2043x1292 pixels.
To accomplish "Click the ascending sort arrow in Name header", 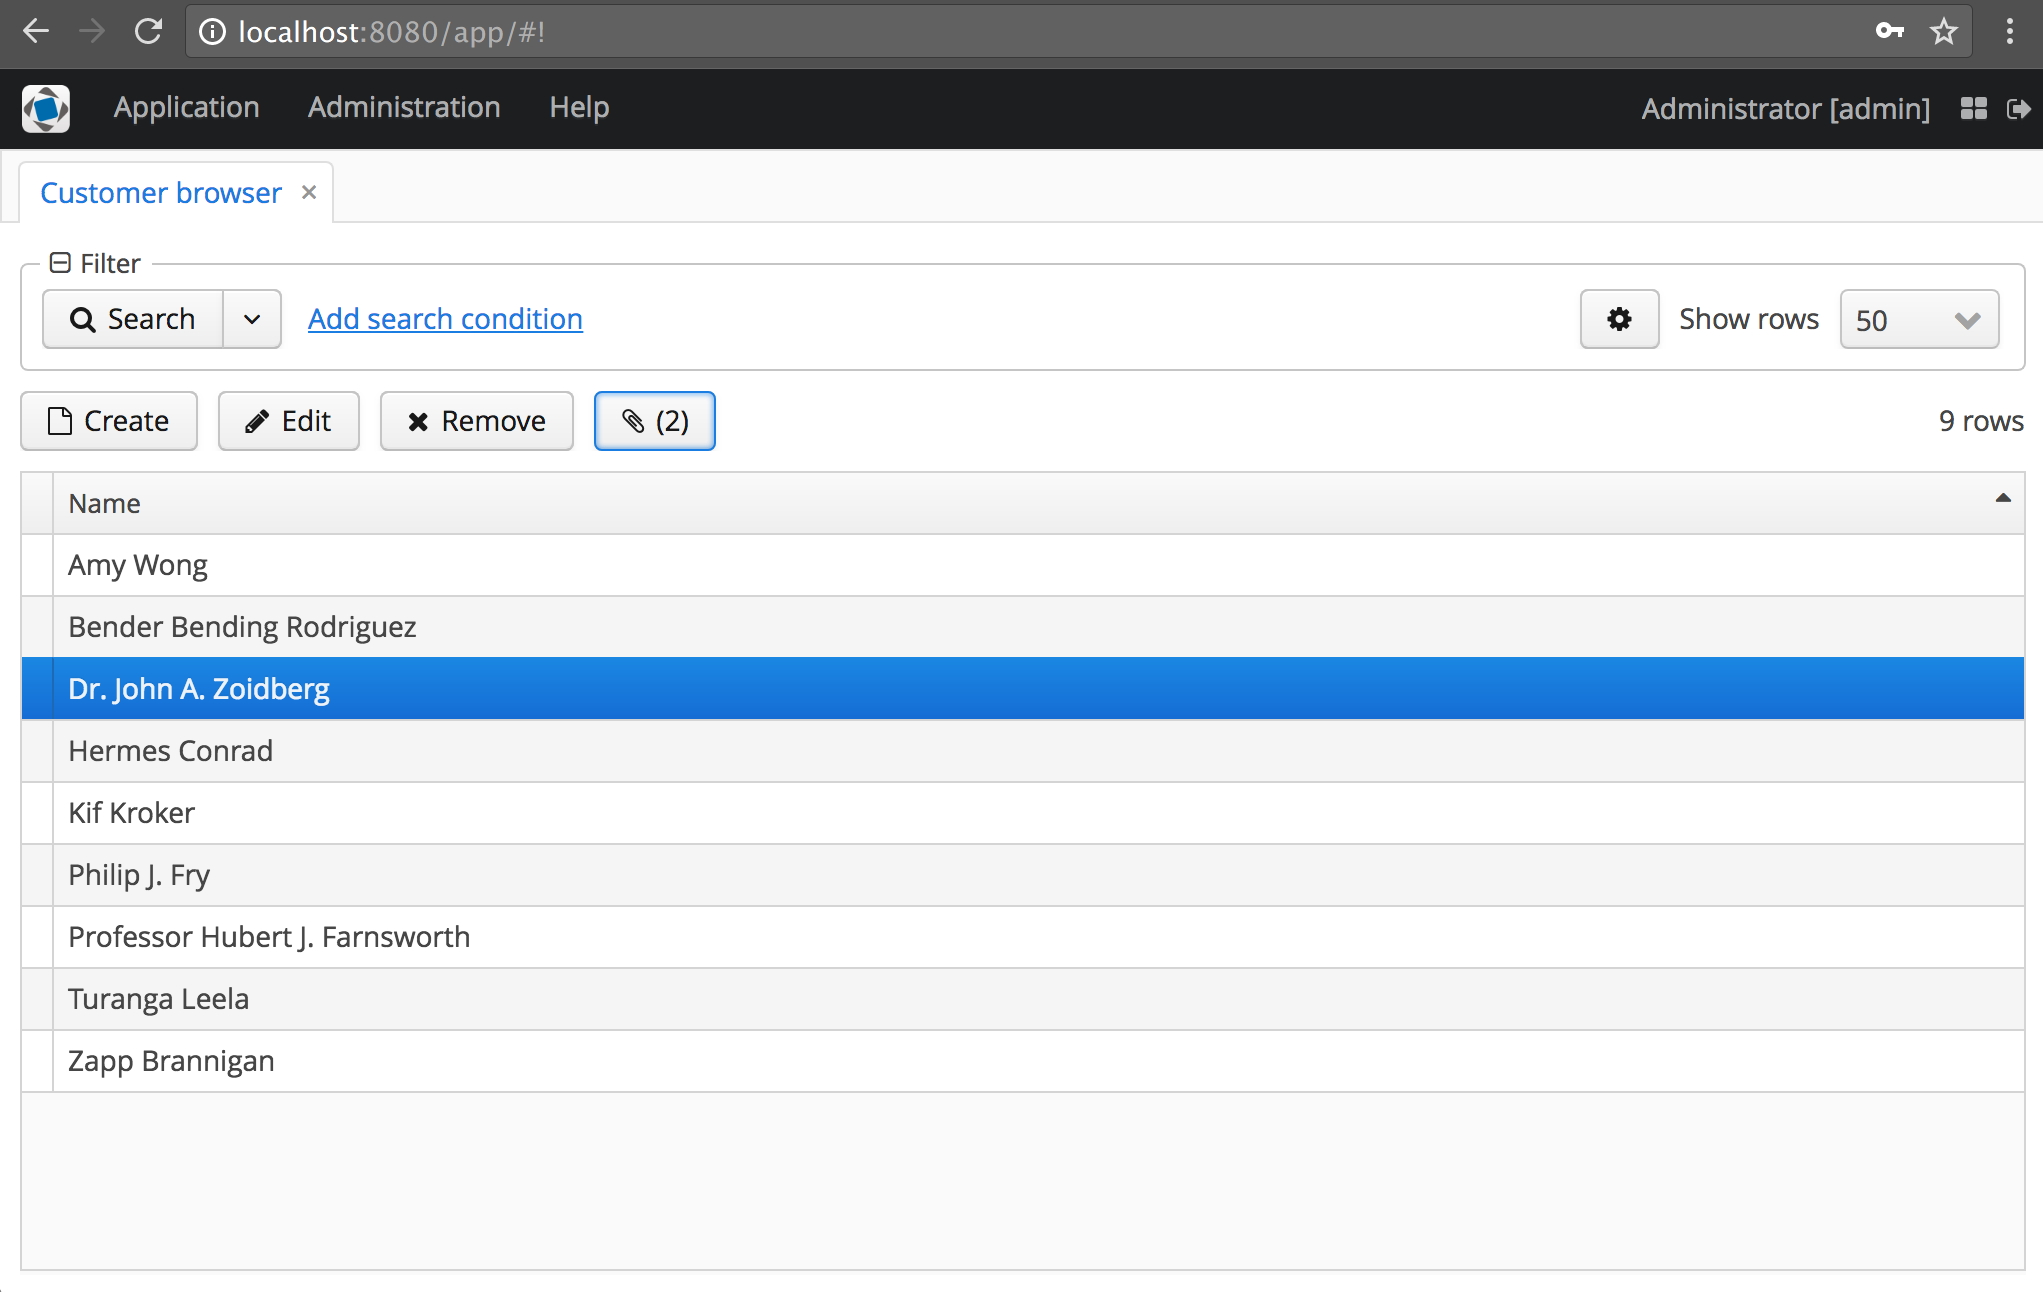I will [2003, 498].
